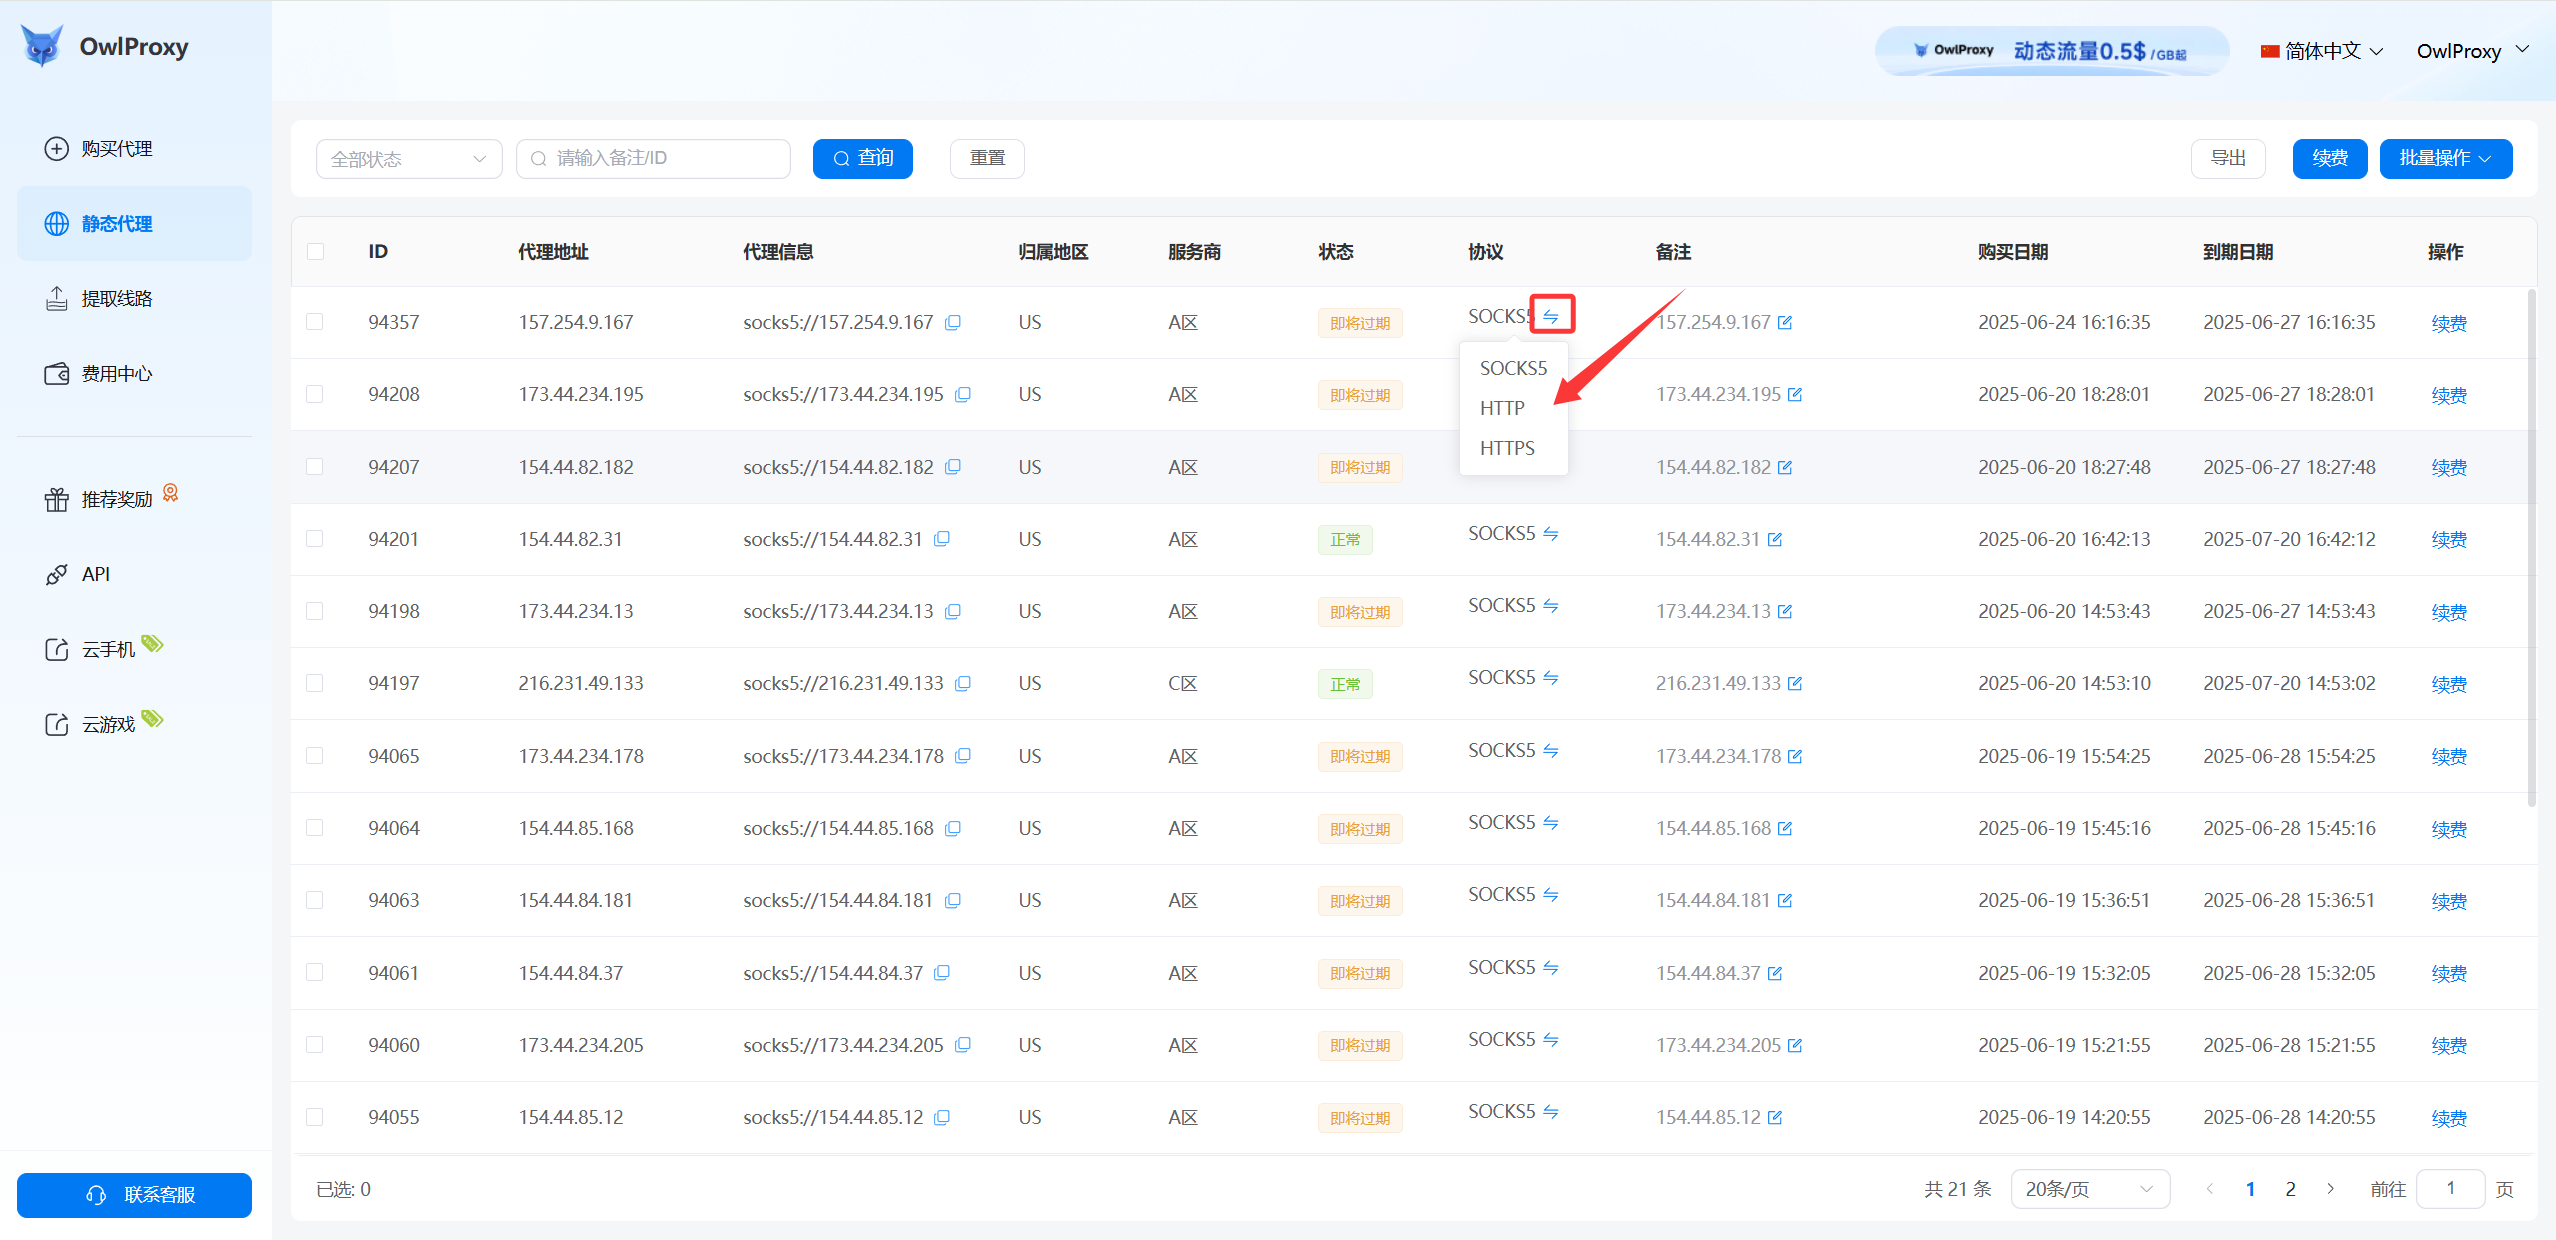Screen dimensions: 2556x1240
Task: Focus the 前往 page number field
Action: click(x=2450, y=1189)
